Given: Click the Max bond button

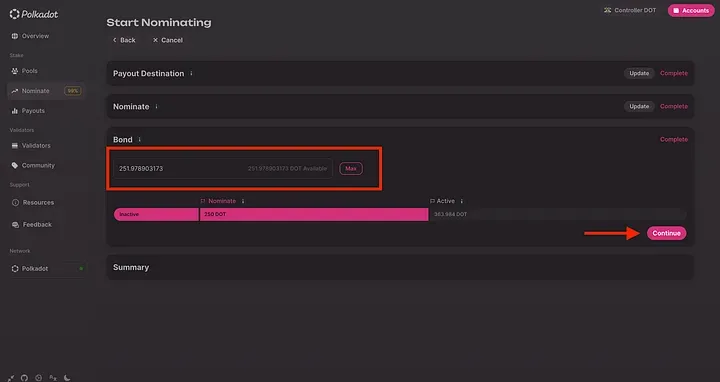Looking at the screenshot, I should coord(351,169).
